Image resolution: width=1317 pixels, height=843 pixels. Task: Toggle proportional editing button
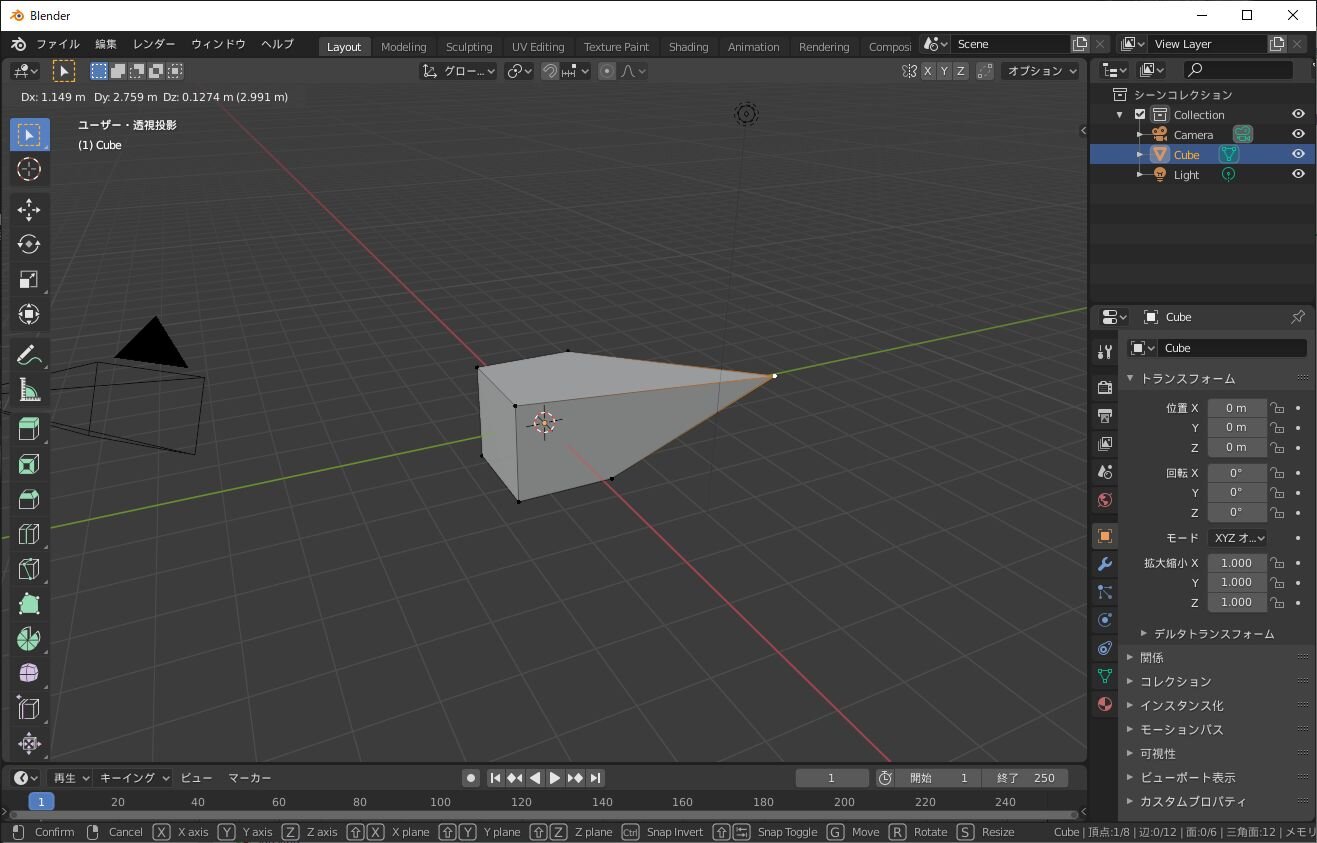point(608,71)
